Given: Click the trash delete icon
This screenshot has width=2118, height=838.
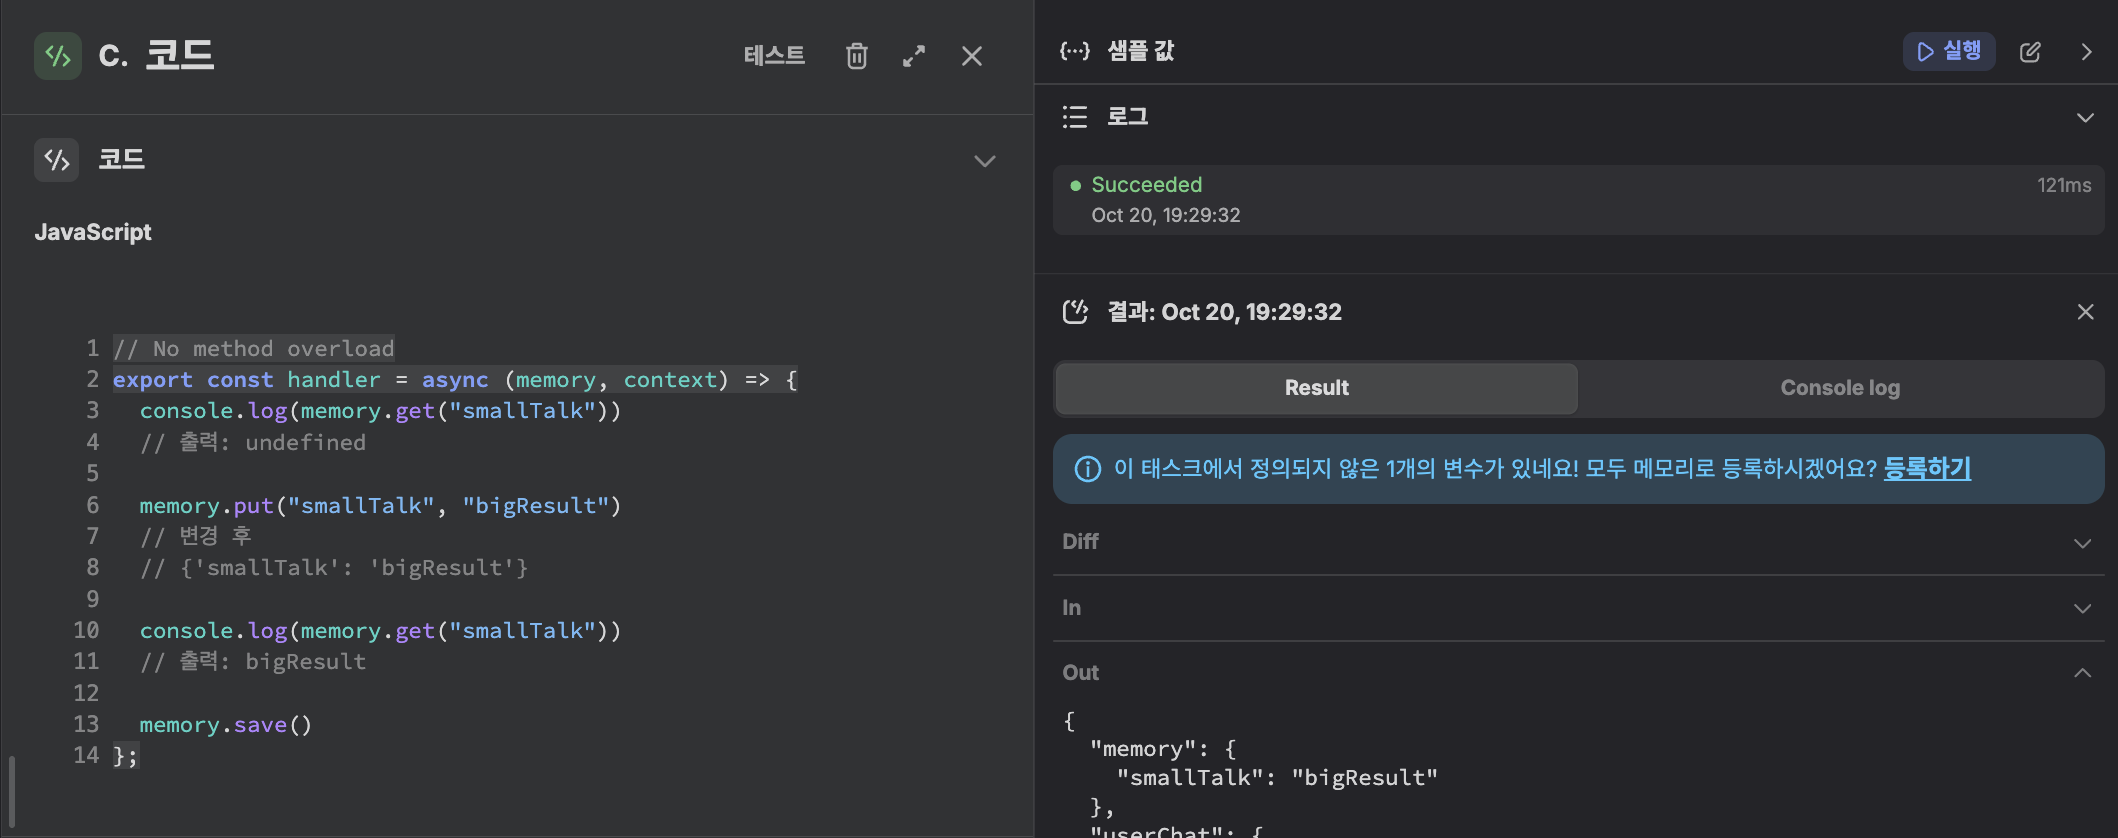Looking at the screenshot, I should point(856,56).
